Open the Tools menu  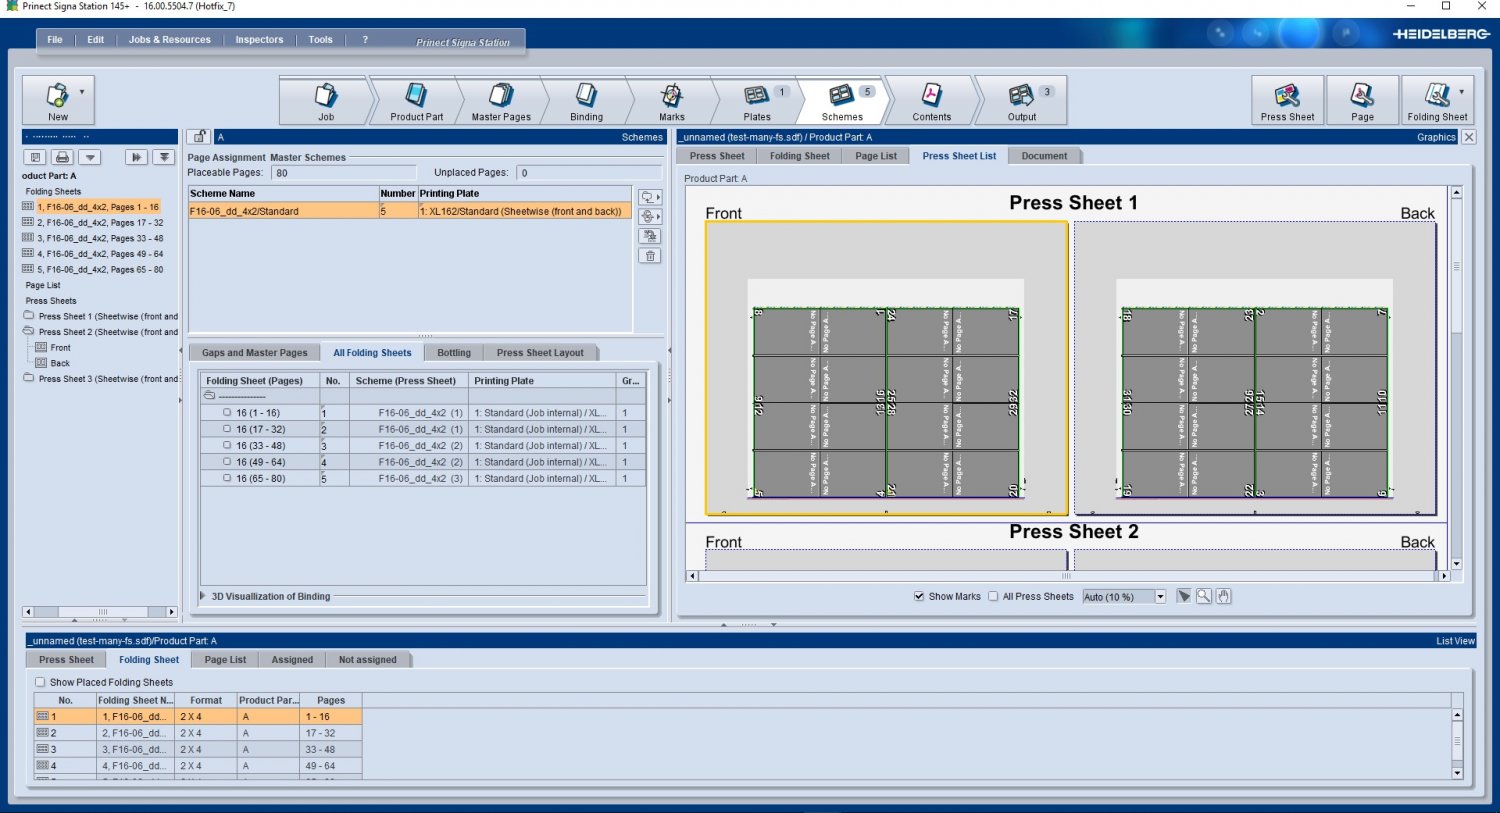[x=320, y=40]
